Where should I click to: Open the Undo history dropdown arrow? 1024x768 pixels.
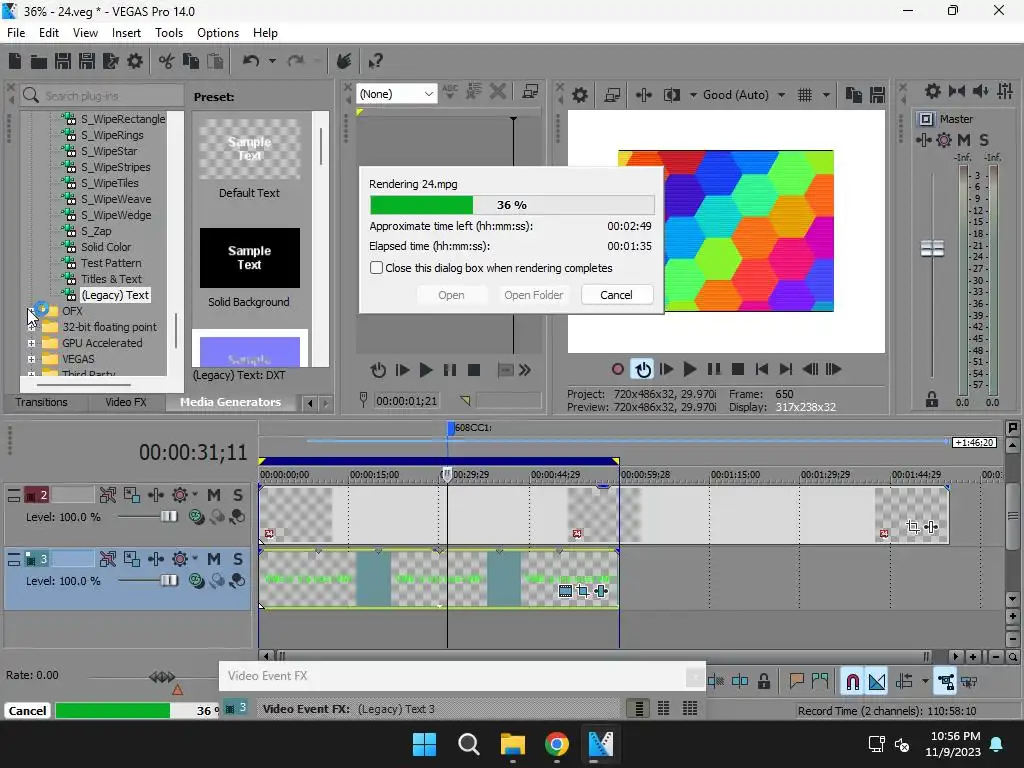272,61
